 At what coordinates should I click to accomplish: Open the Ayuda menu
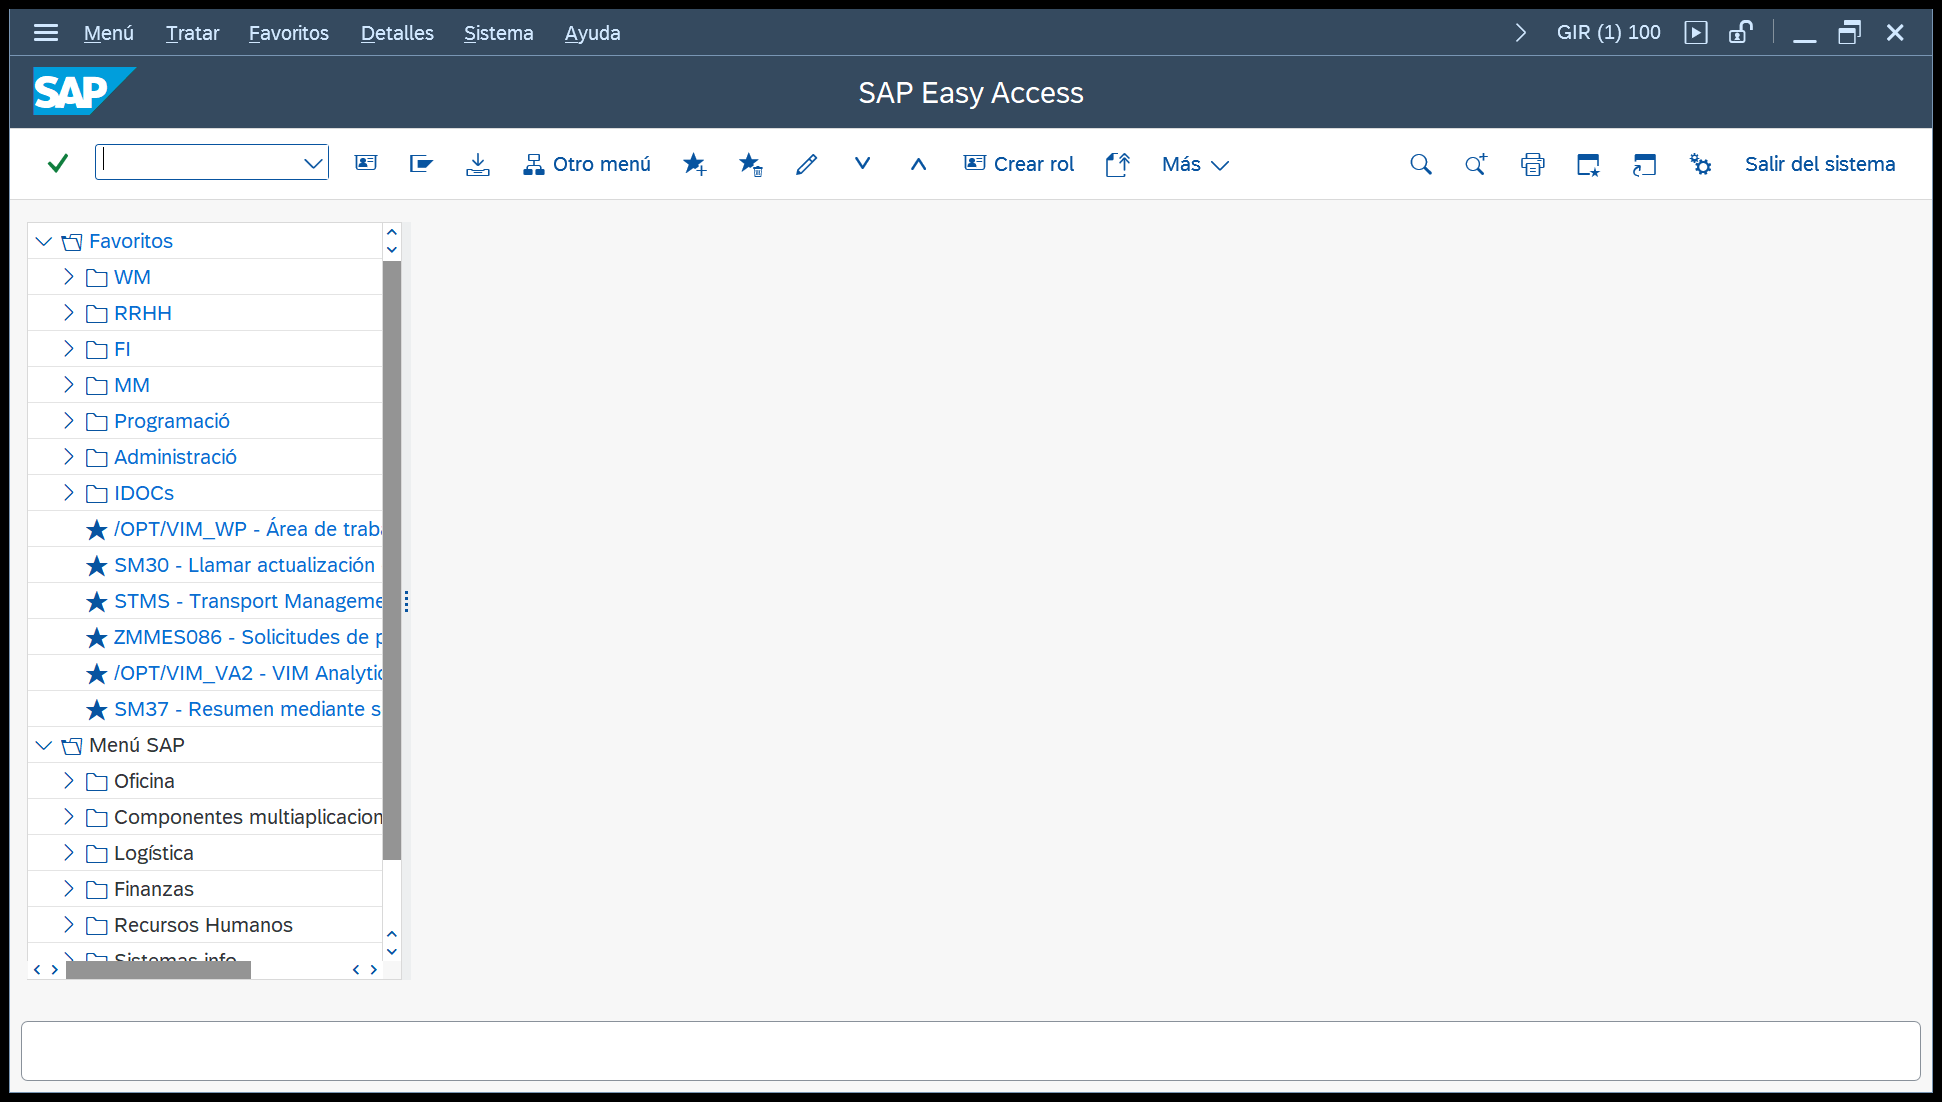592,33
